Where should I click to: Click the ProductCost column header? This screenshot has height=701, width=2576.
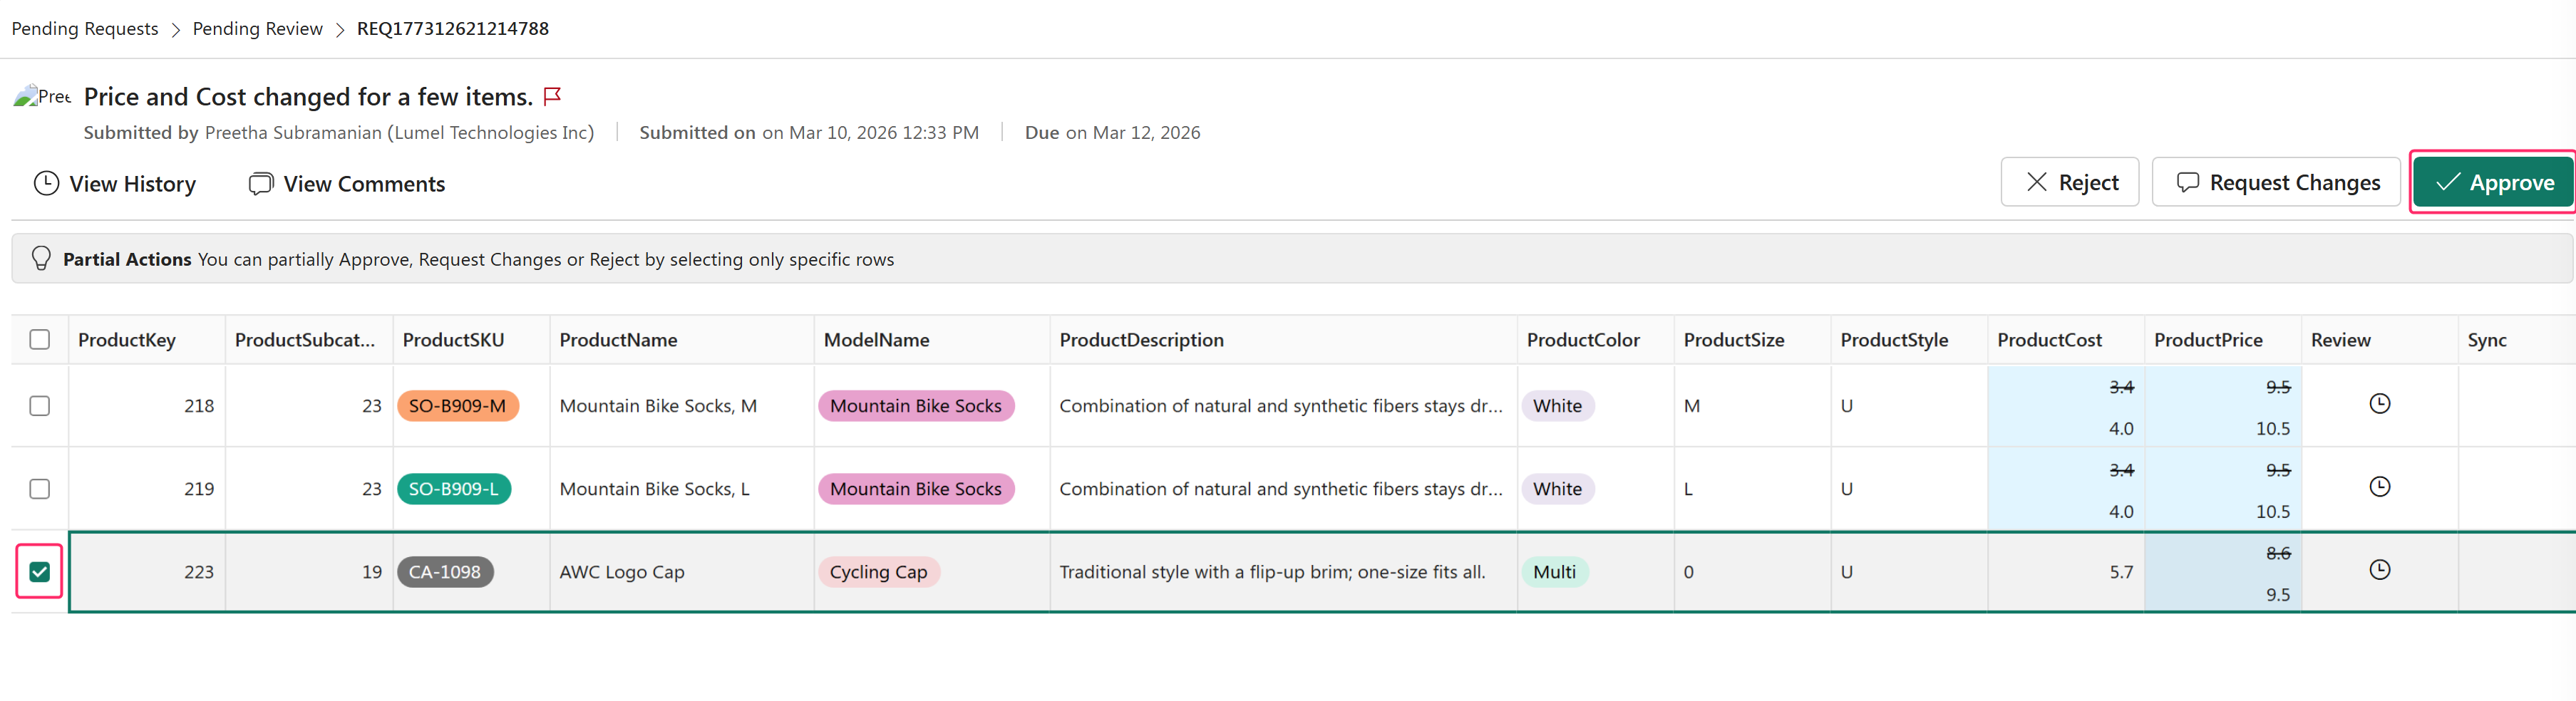tap(2049, 340)
